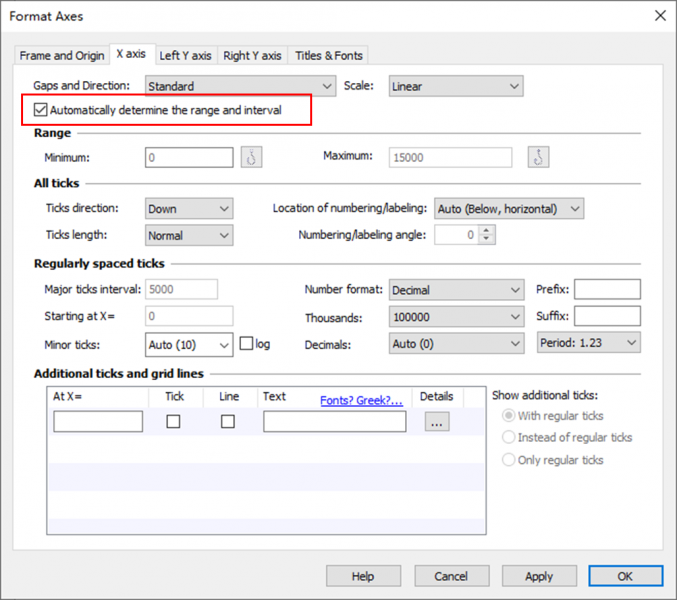Enable the log minor ticks checkbox

point(247,344)
